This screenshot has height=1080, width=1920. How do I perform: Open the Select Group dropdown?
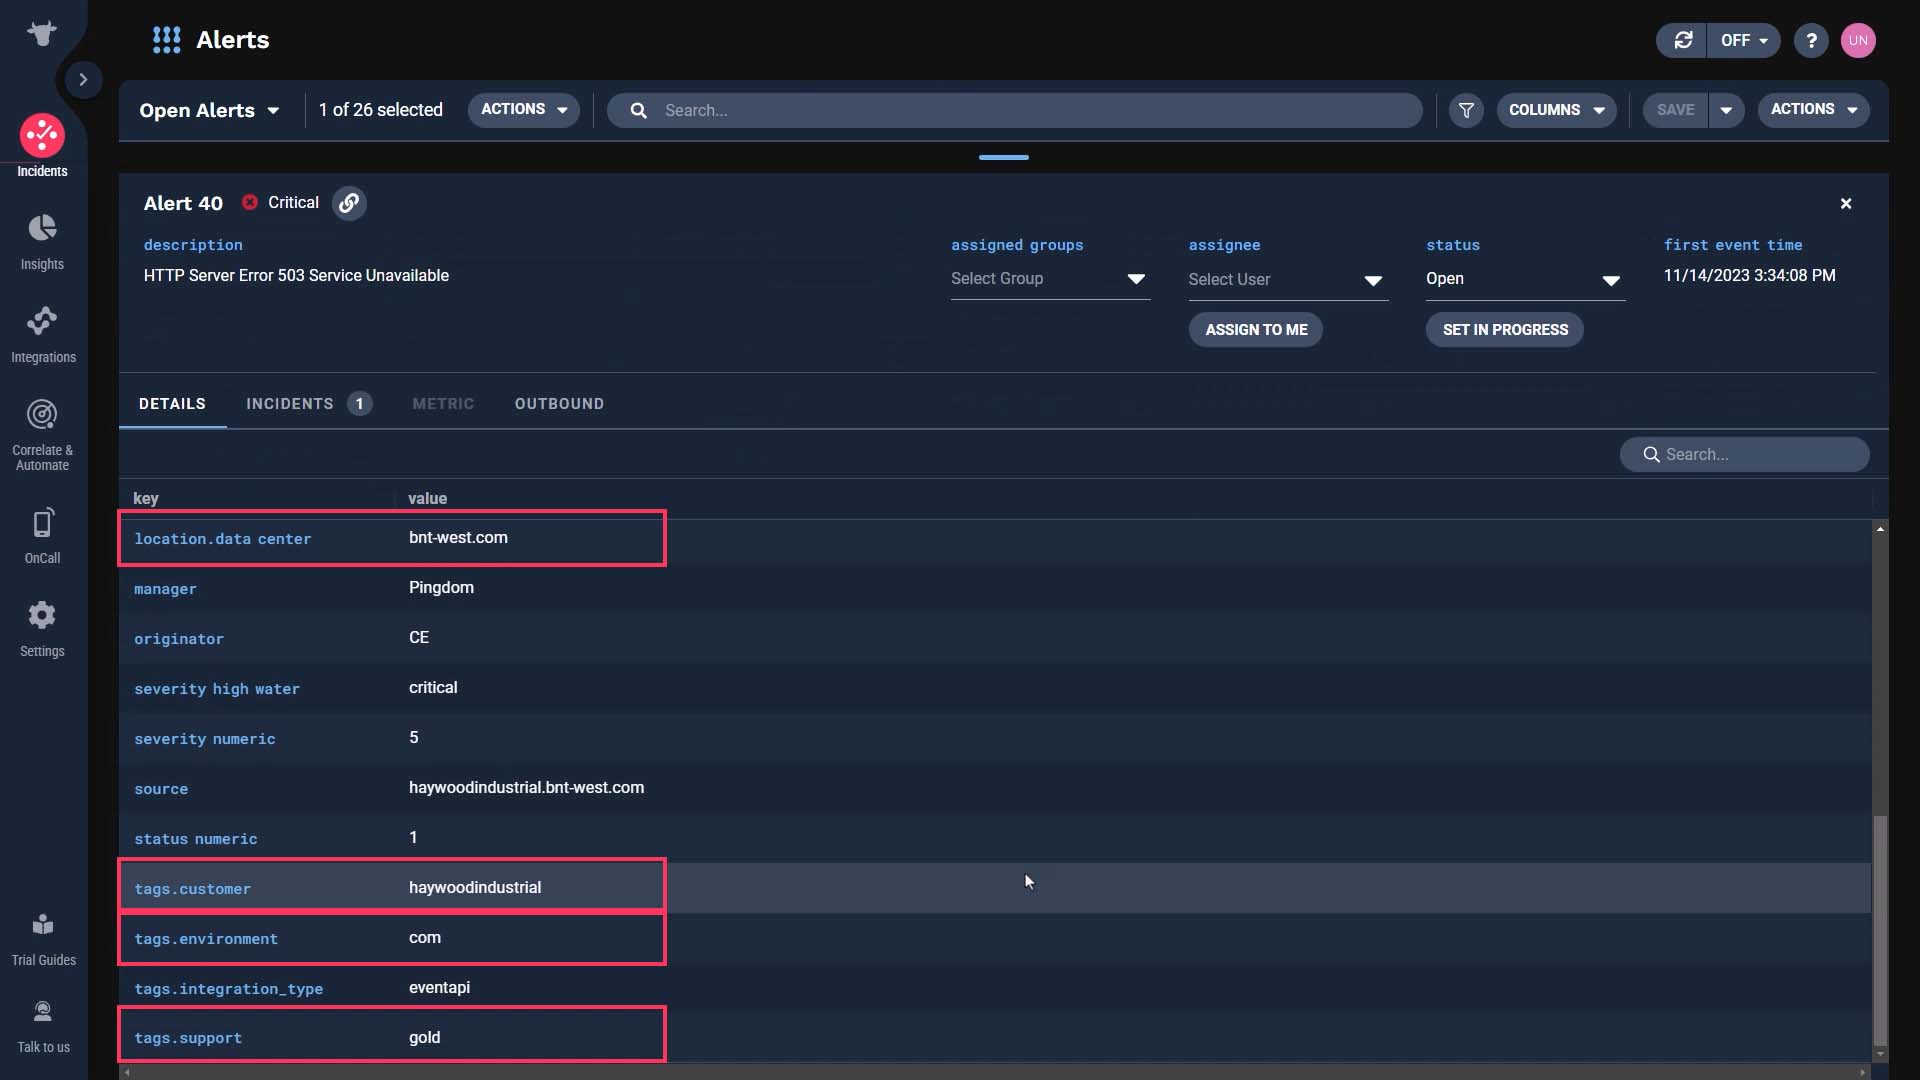point(1050,279)
